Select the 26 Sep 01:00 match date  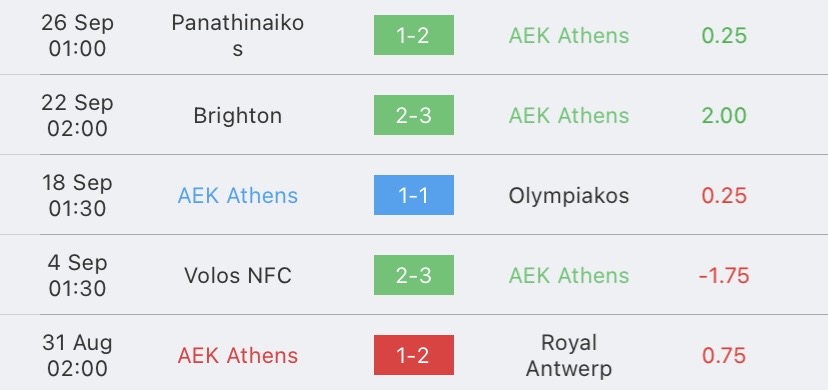tap(77, 35)
